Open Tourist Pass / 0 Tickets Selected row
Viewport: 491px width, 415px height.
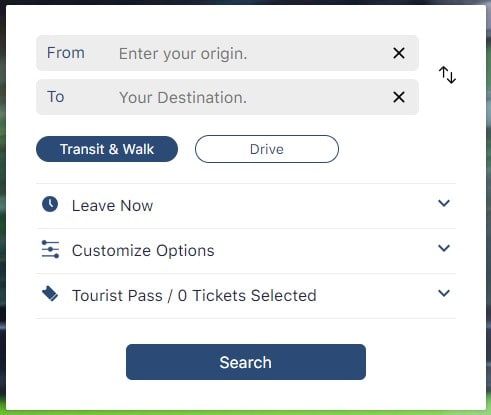(x=246, y=296)
